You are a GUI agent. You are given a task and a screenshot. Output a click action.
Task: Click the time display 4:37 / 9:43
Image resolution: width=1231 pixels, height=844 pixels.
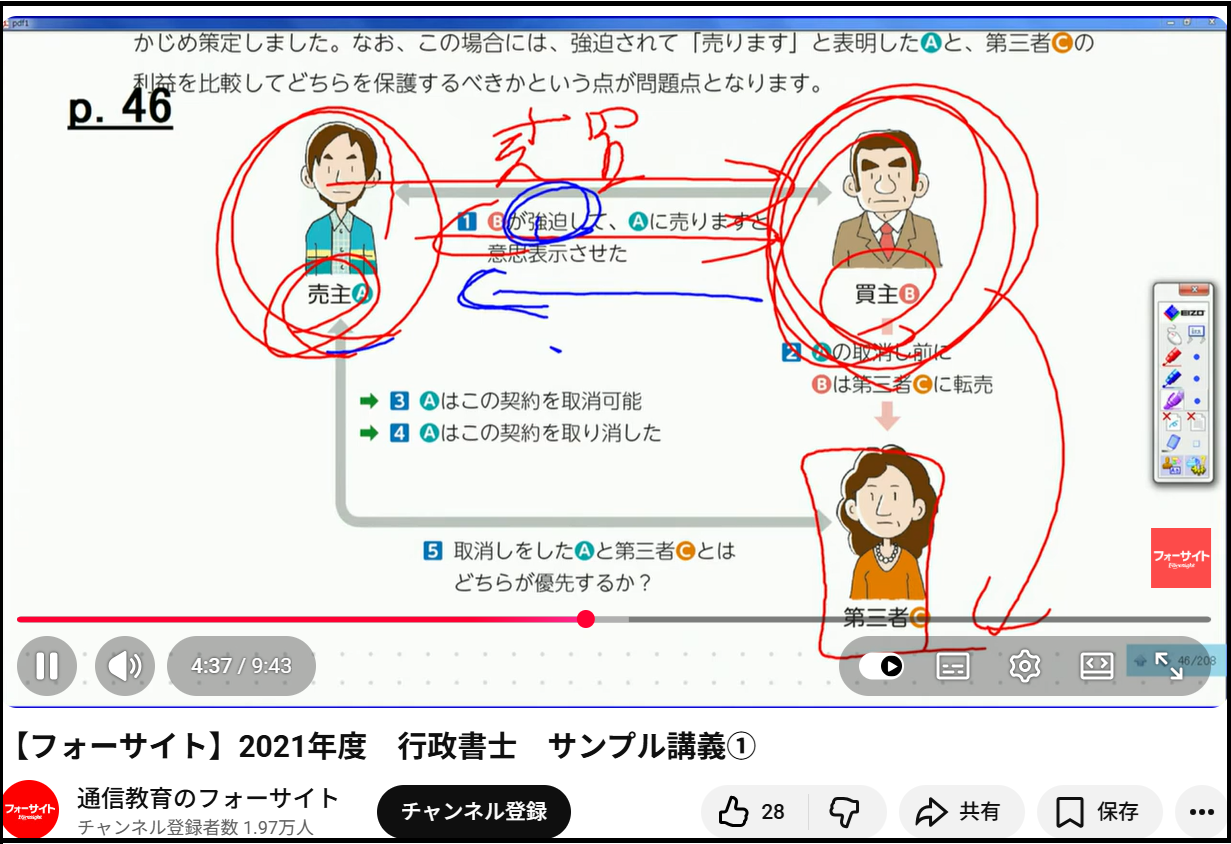(x=241, y=666)
